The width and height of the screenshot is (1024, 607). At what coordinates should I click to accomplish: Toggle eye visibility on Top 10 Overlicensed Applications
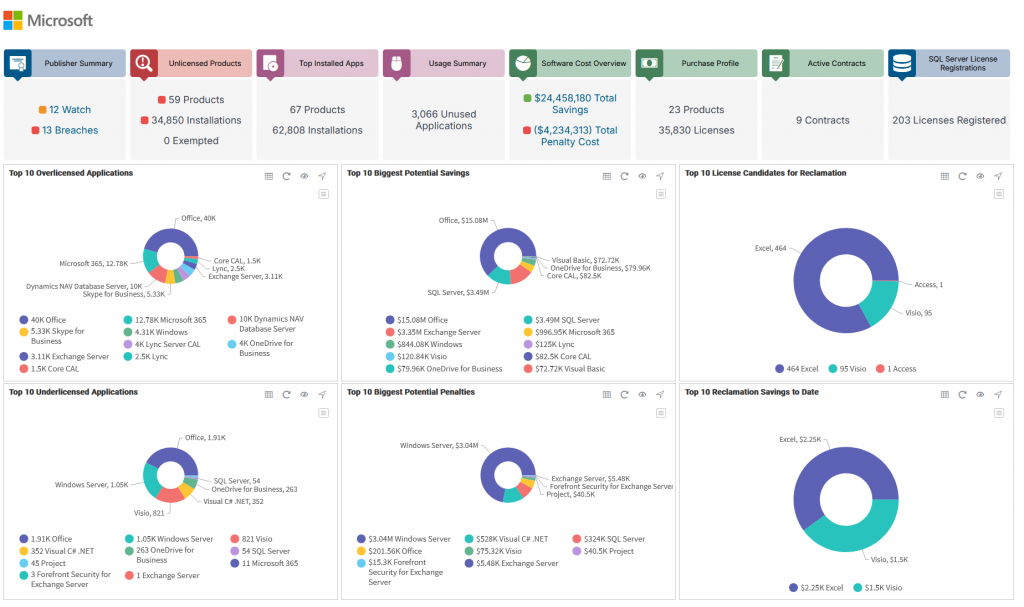[x=304, y=176]
